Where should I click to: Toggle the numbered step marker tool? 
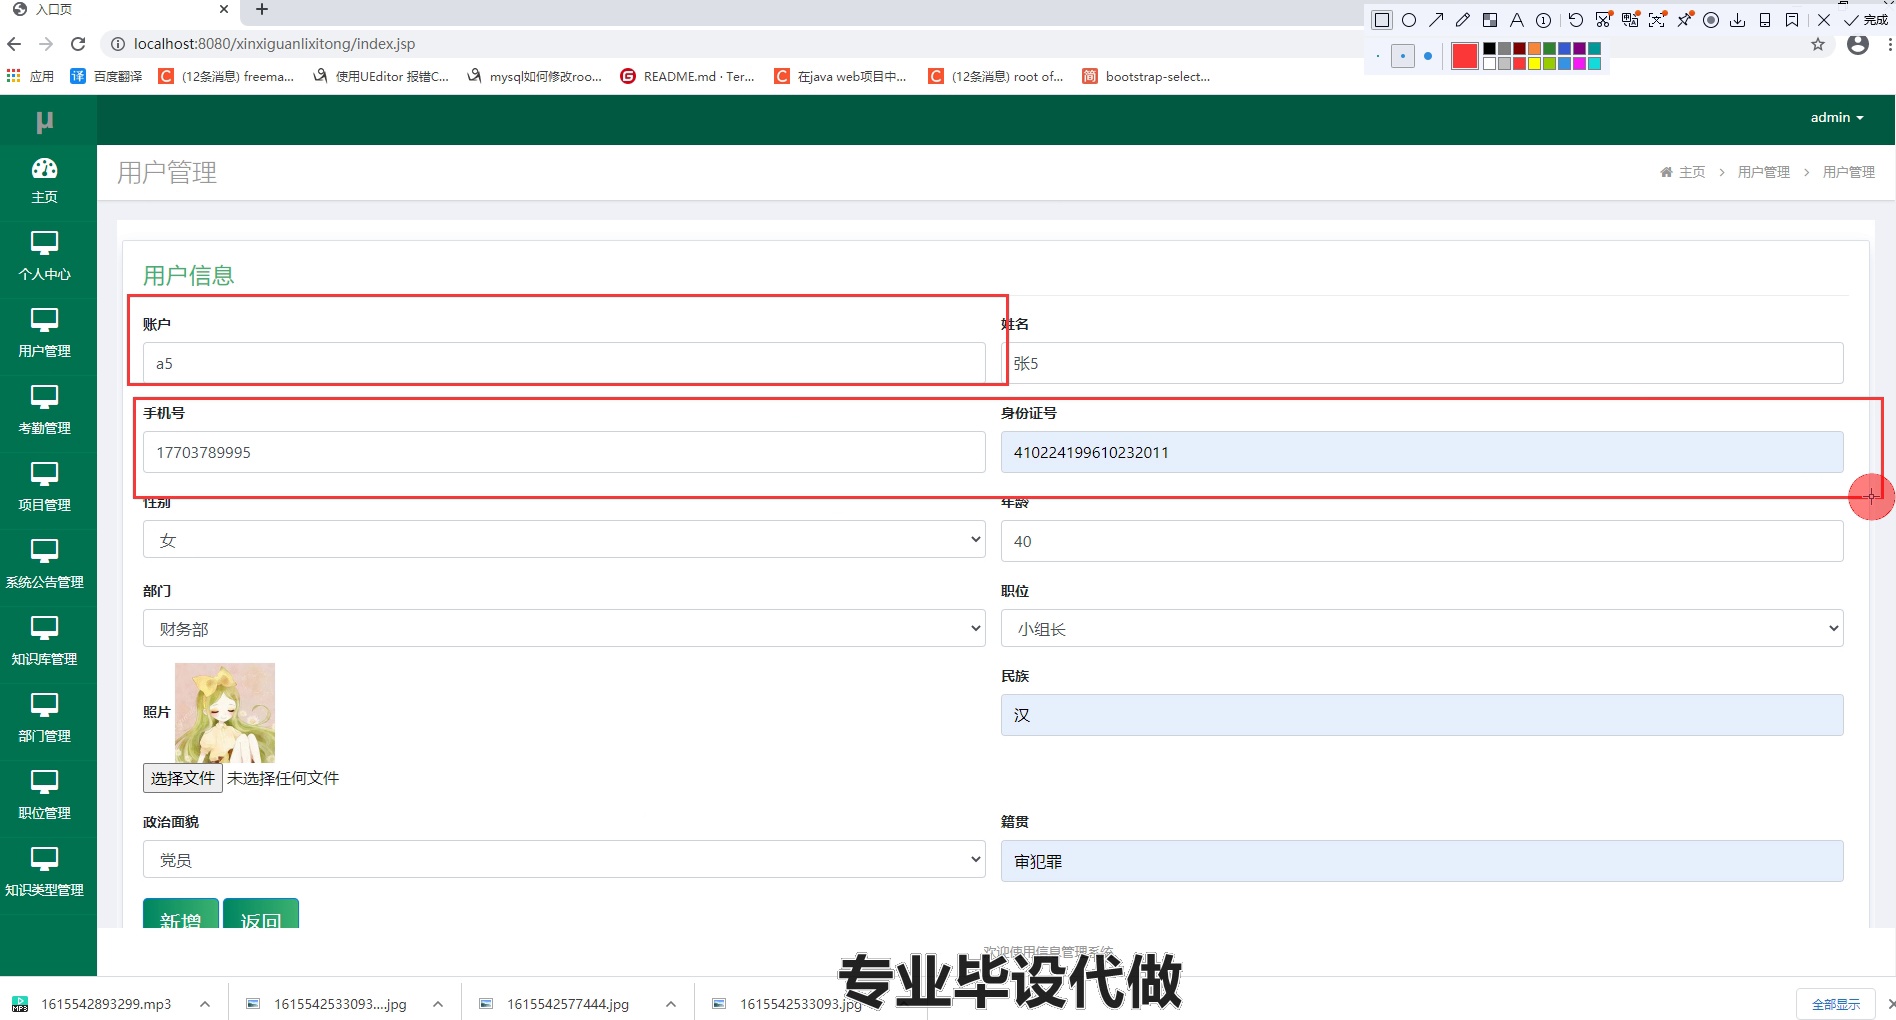tap(1543, 20)
